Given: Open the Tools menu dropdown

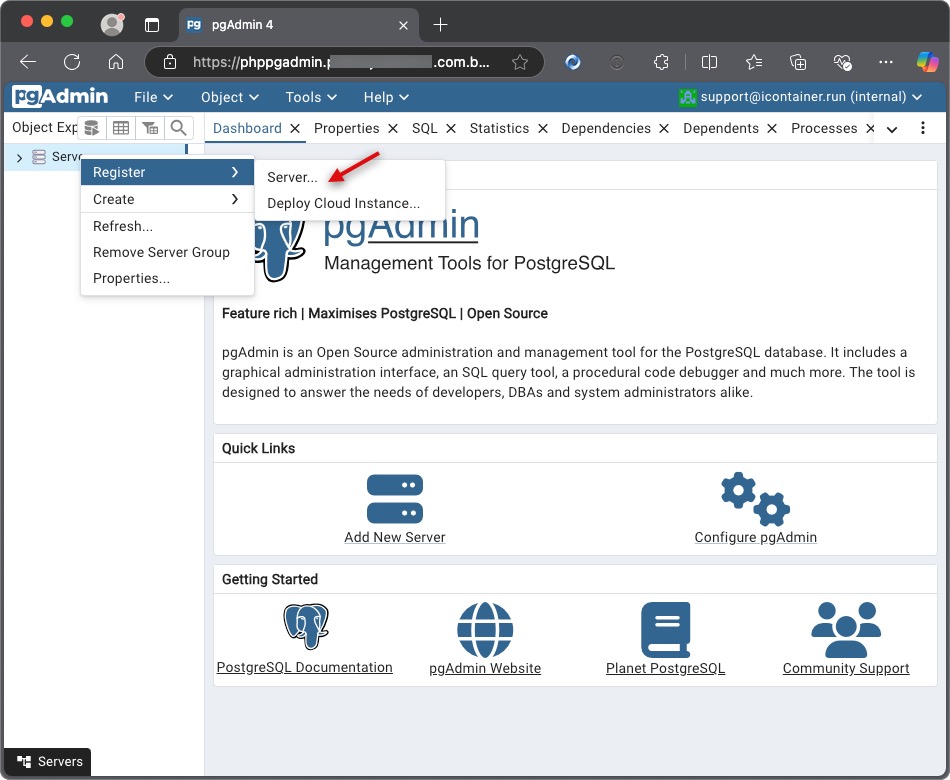Looking at the screenshot, I should point(311,97).
